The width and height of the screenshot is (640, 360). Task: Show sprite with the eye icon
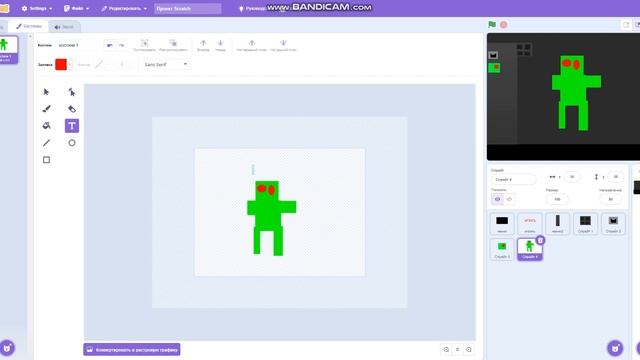tap(497, 199)
